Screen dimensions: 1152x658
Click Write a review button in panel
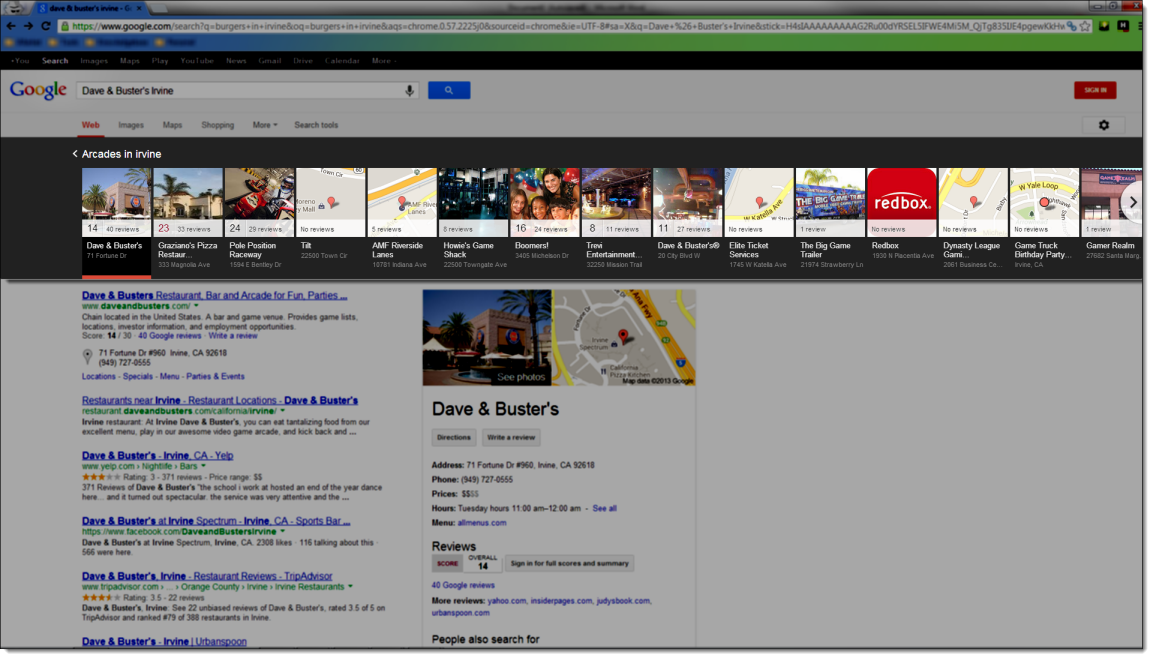click(x=511, y=438)
